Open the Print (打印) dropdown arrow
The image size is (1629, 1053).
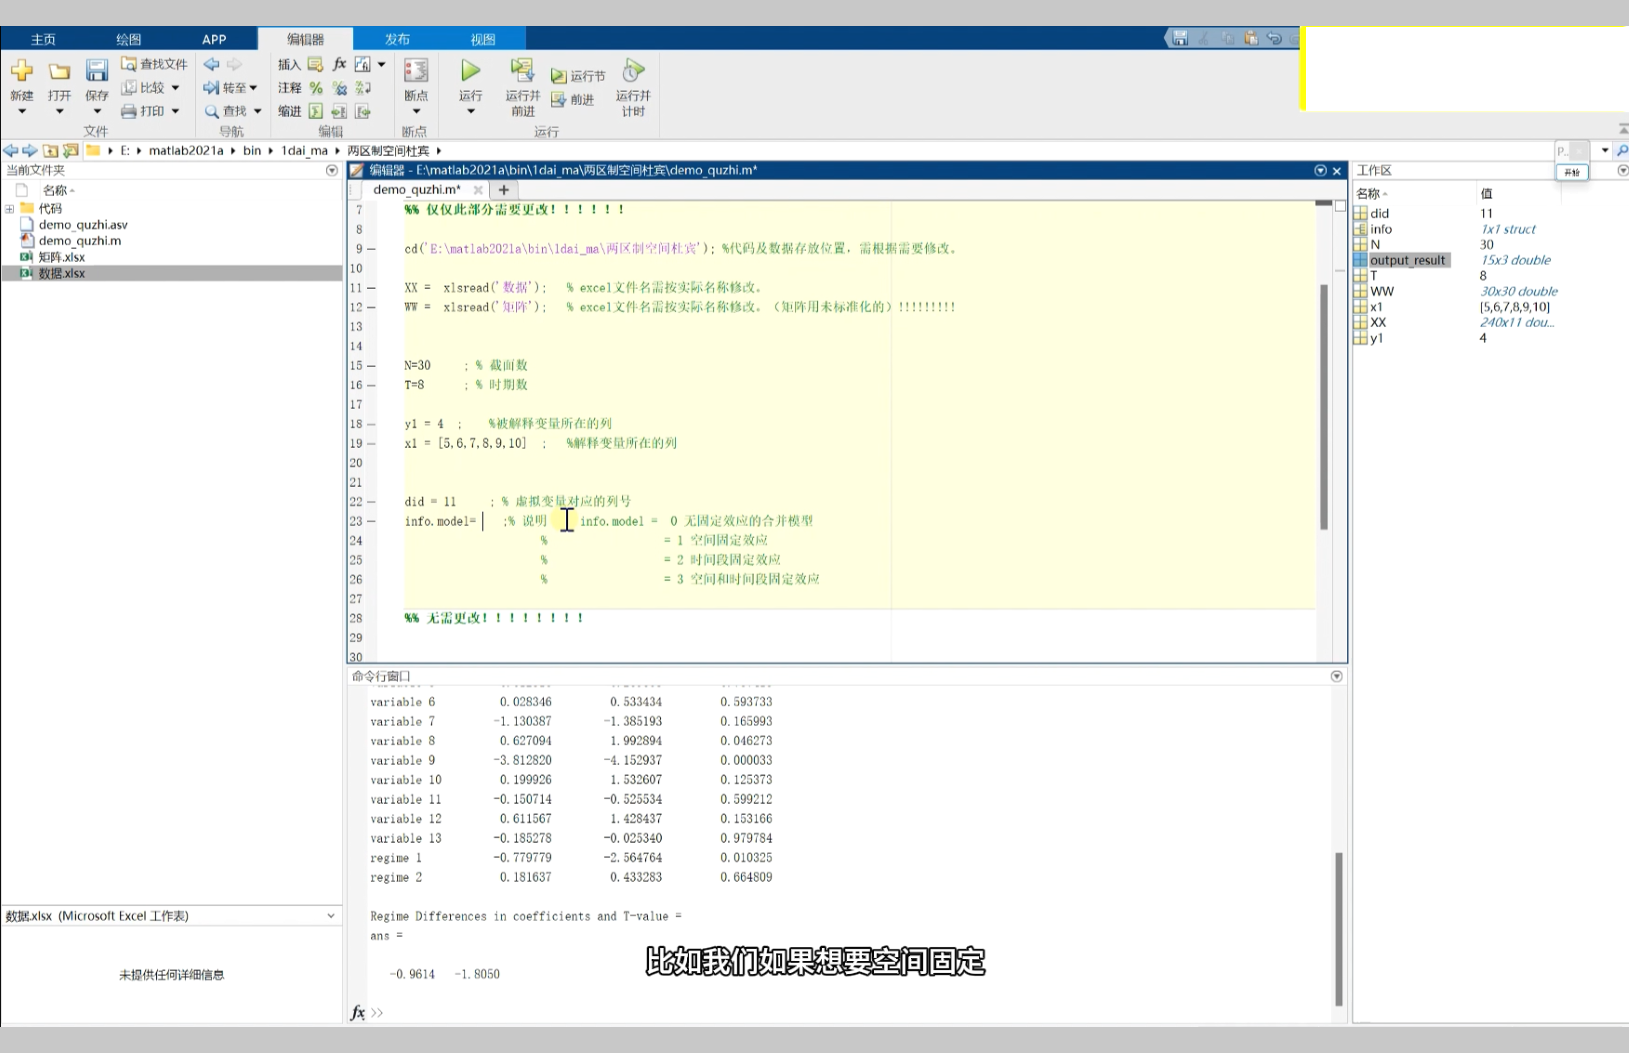click(175, 111)
